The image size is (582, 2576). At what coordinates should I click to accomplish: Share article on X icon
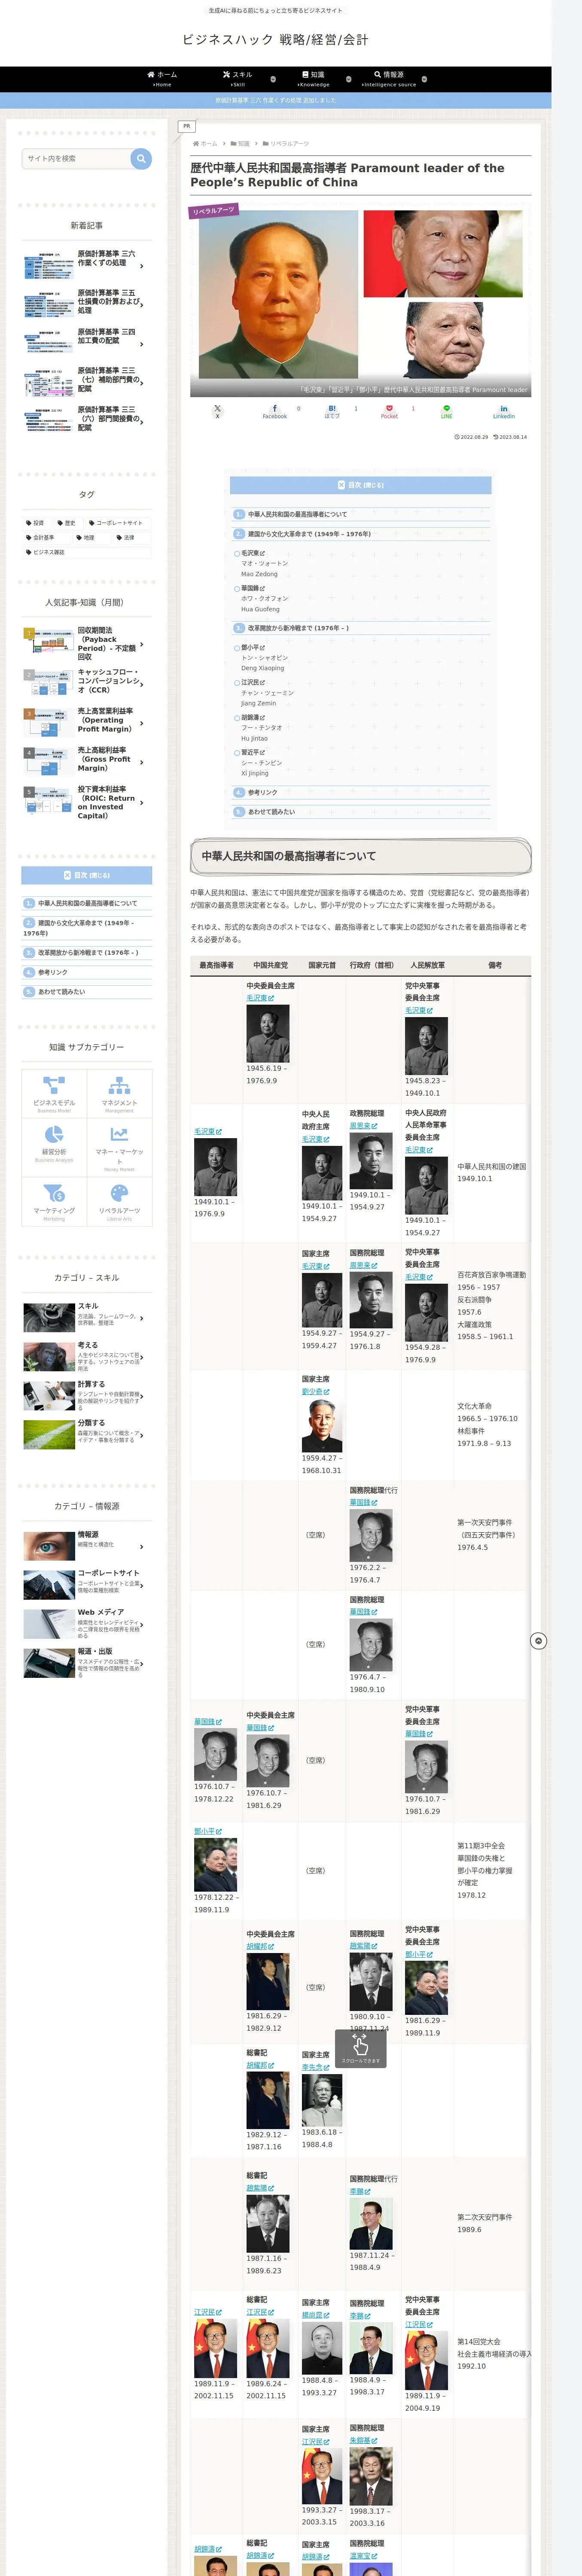[217, 411]
